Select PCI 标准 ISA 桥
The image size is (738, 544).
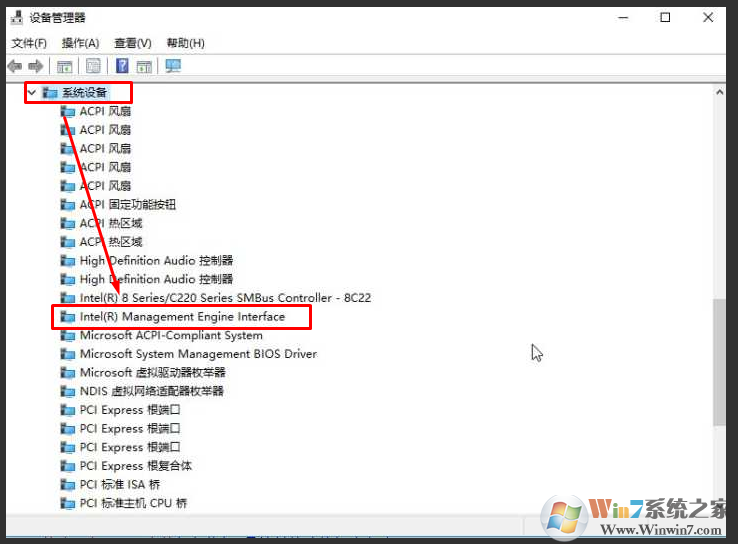120,485
